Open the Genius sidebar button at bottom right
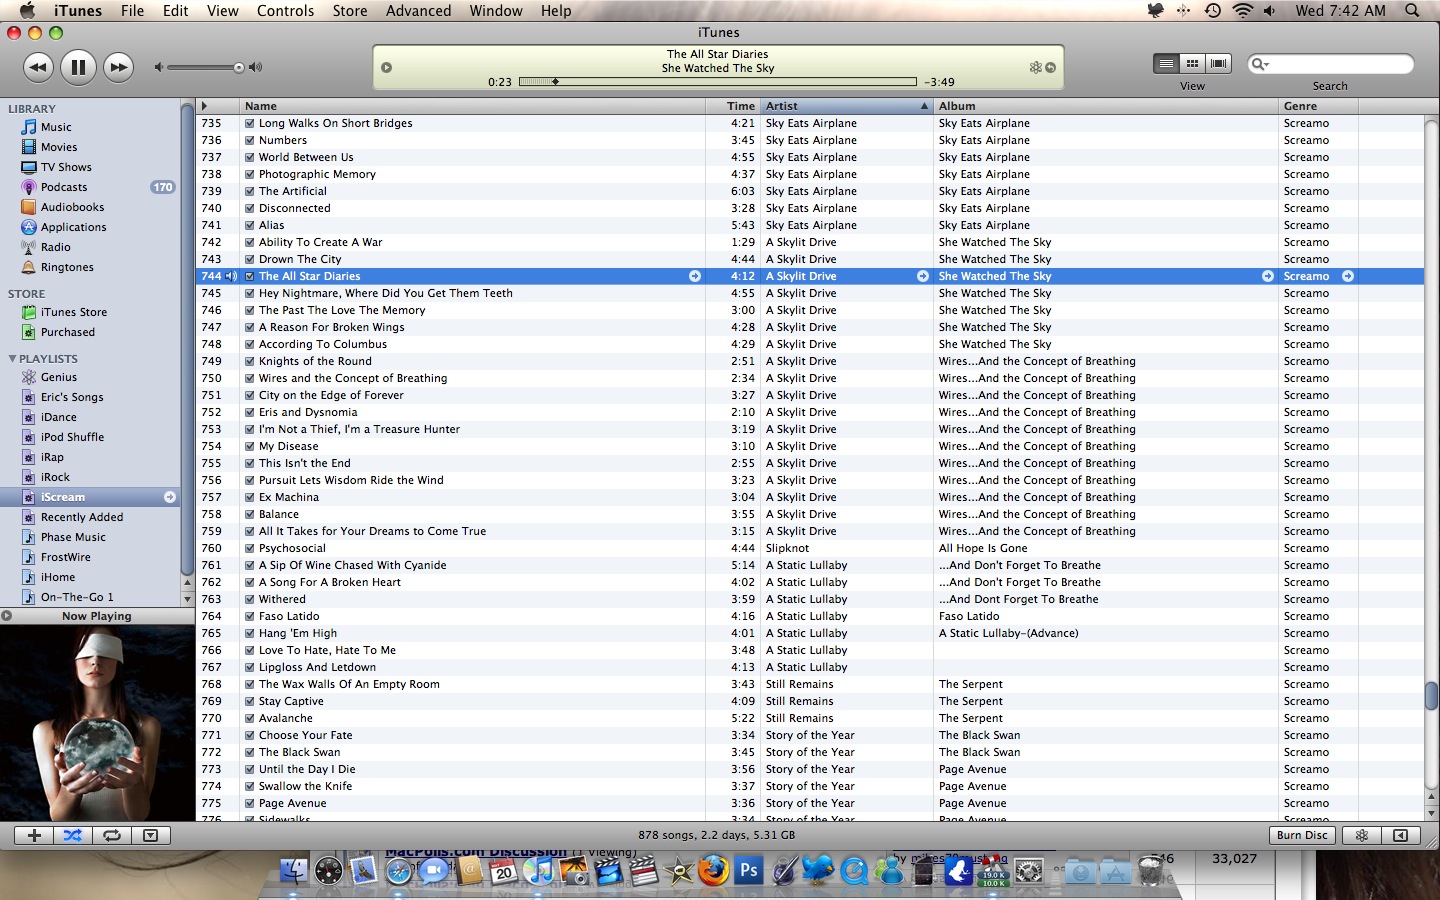The image size is (1440, 900). pyautogui.click(x=1361, y=835)
